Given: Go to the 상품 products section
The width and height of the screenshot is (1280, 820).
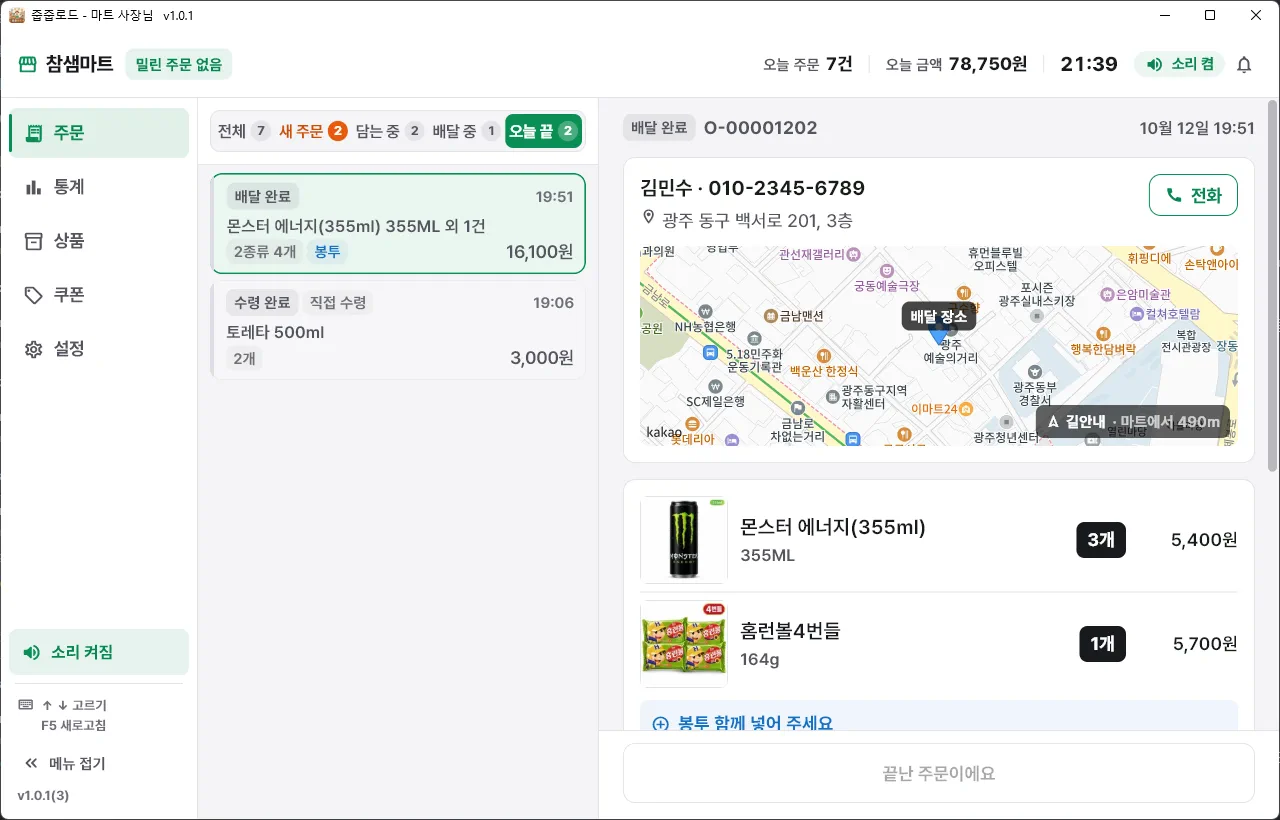Looking at the screenshot, I should 99,241.
